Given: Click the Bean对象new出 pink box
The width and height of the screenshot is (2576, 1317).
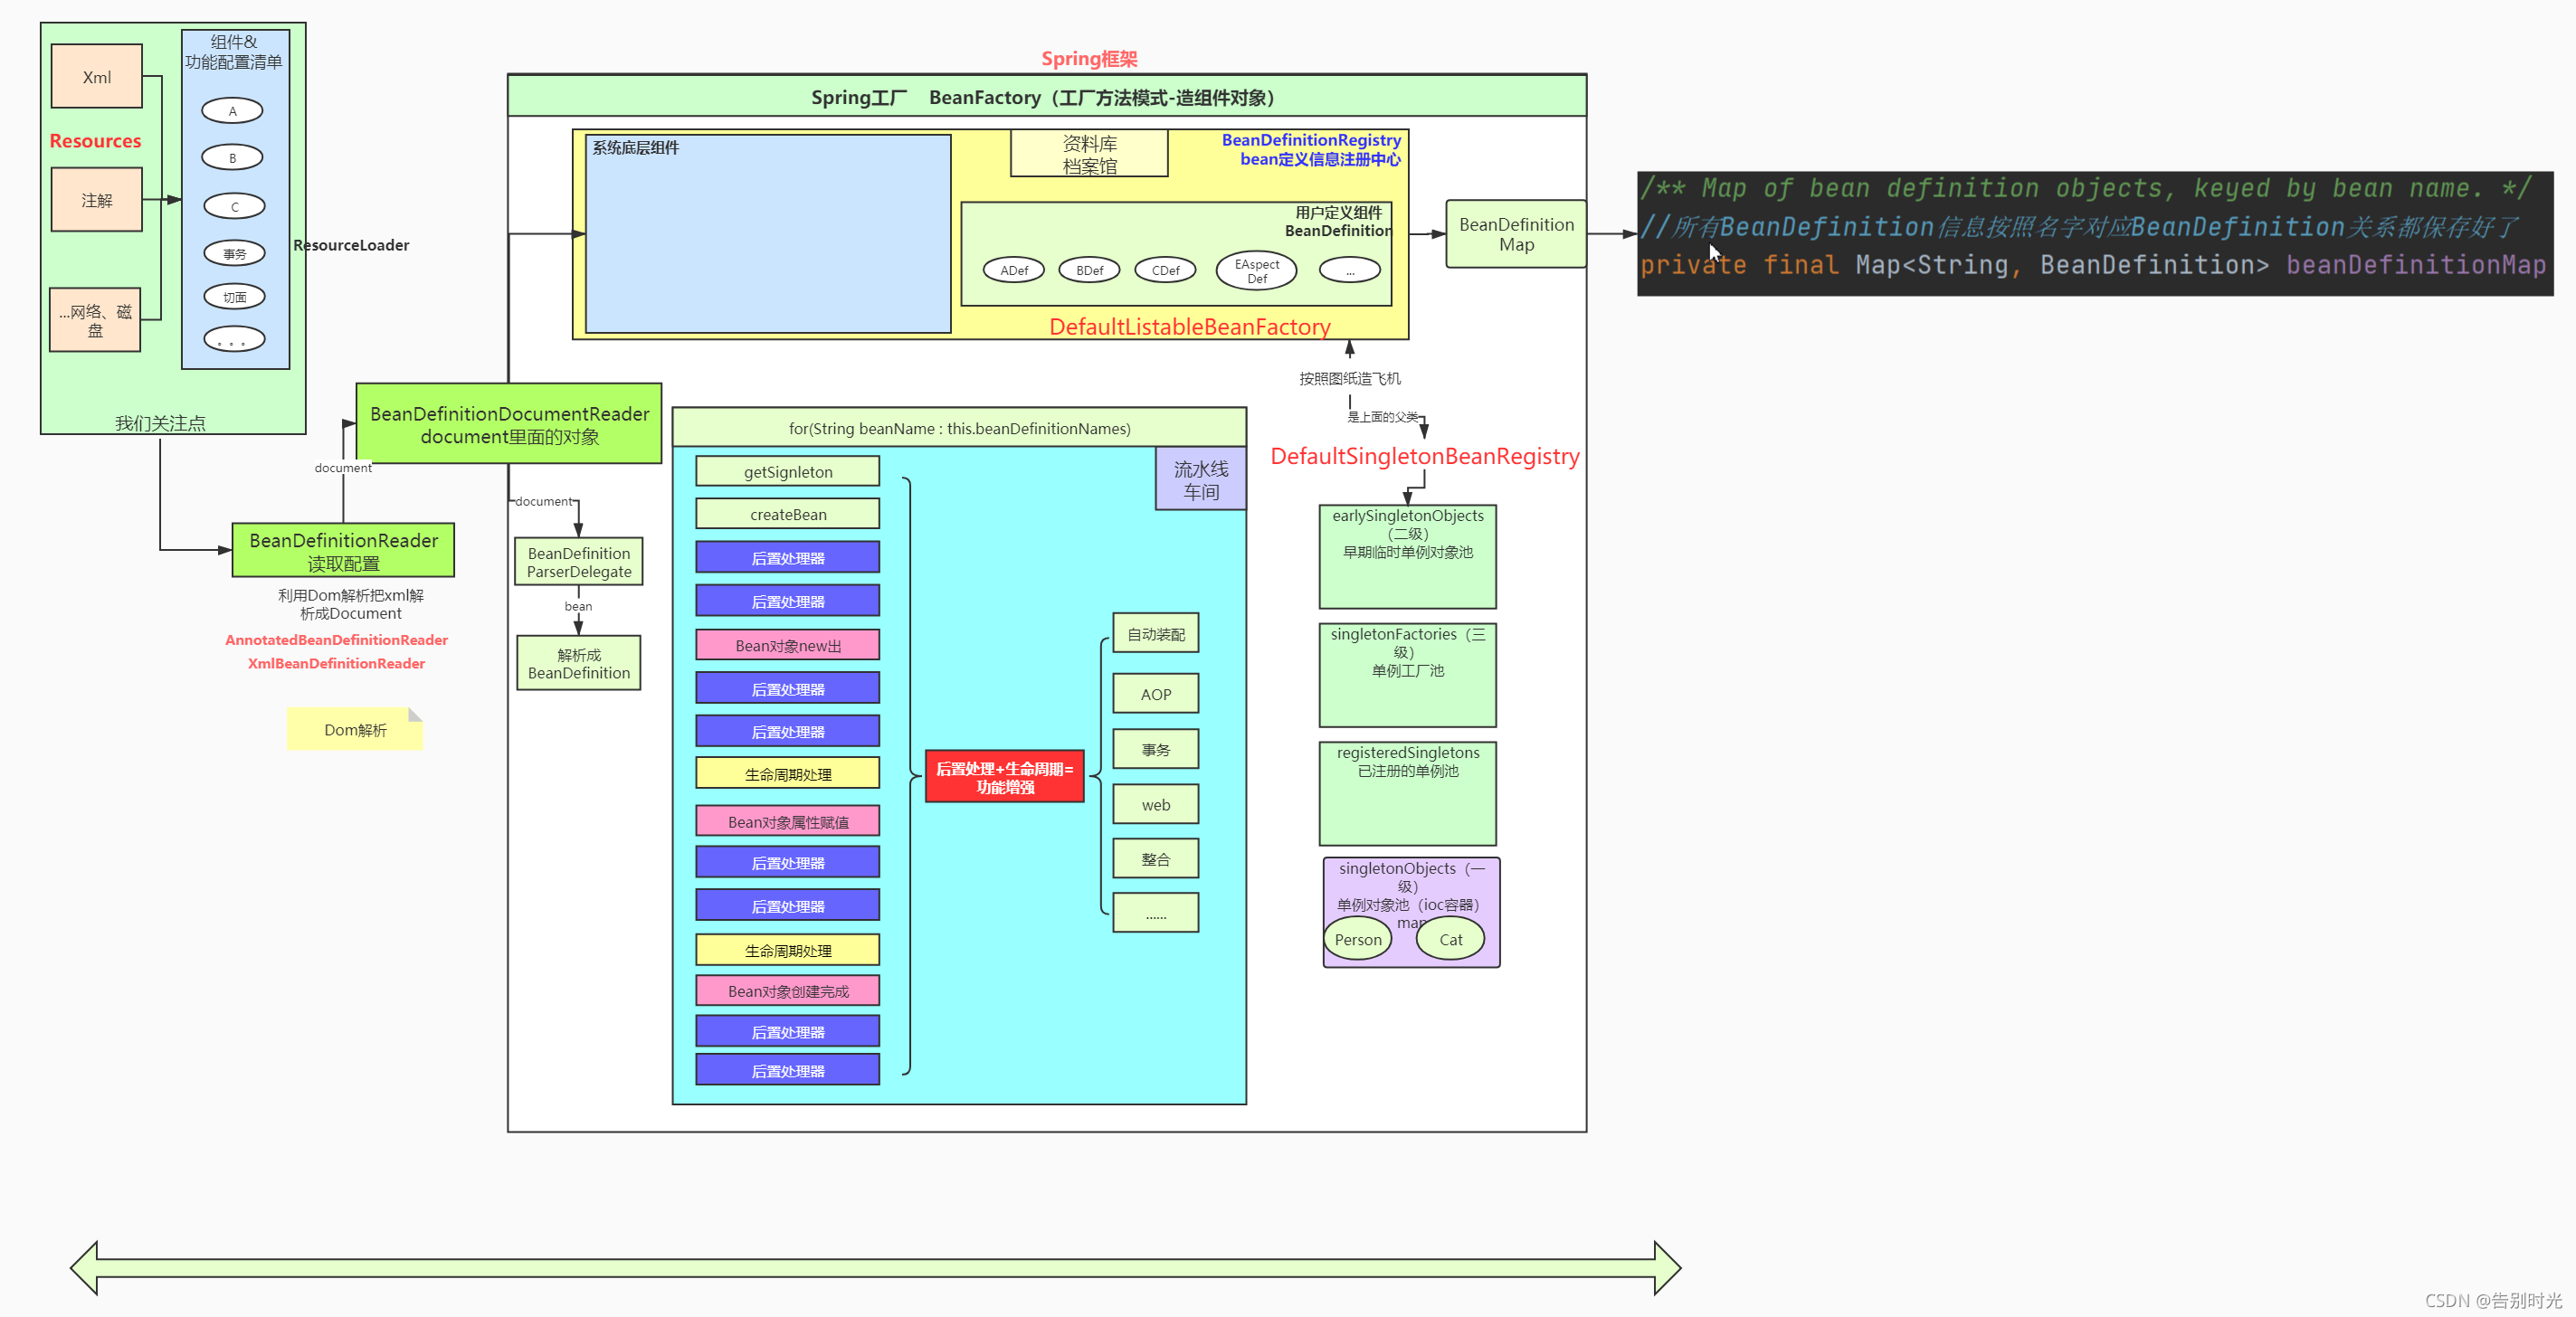Looking at the screenshot, I should pyautogui.click(x=788, y=645).
